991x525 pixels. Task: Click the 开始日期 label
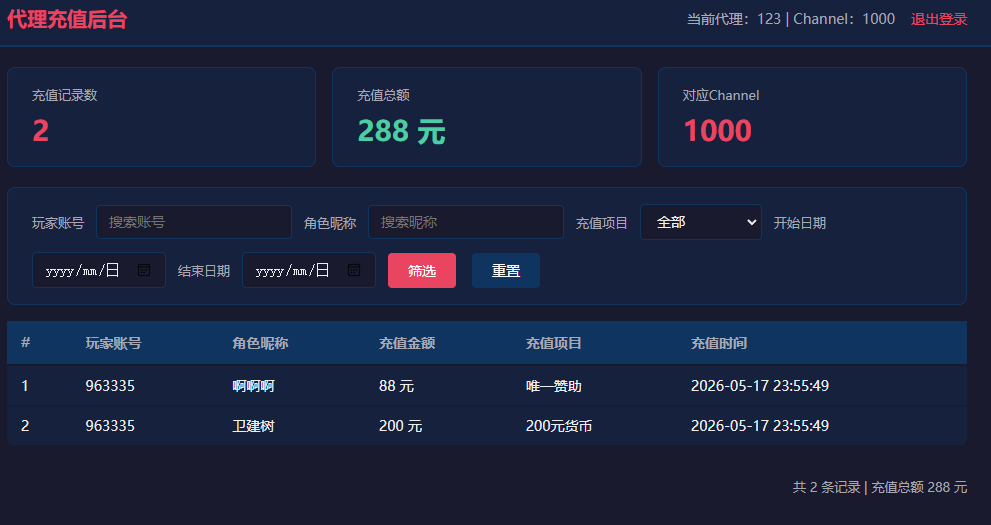click(x=799, y=223)
